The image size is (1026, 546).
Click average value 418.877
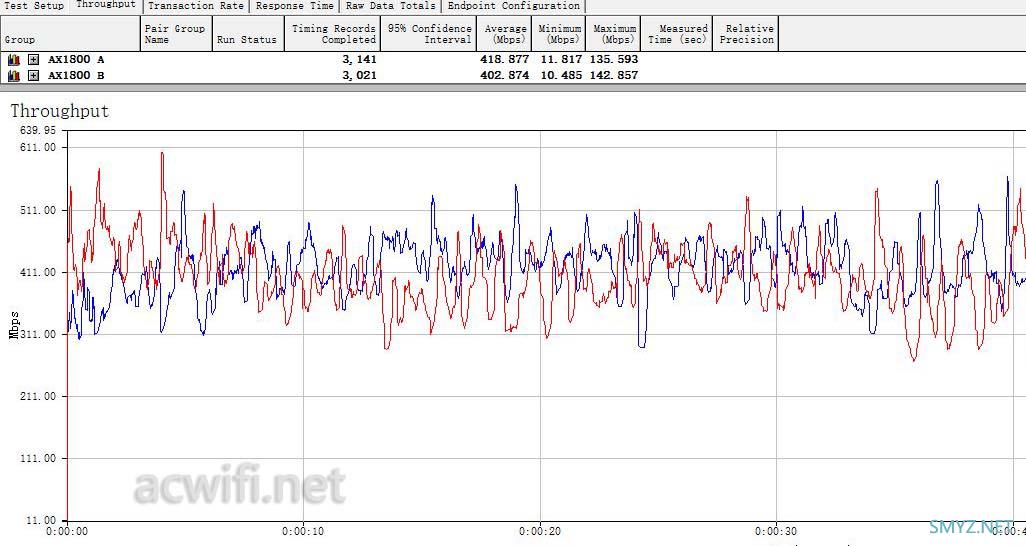(504, 60)
